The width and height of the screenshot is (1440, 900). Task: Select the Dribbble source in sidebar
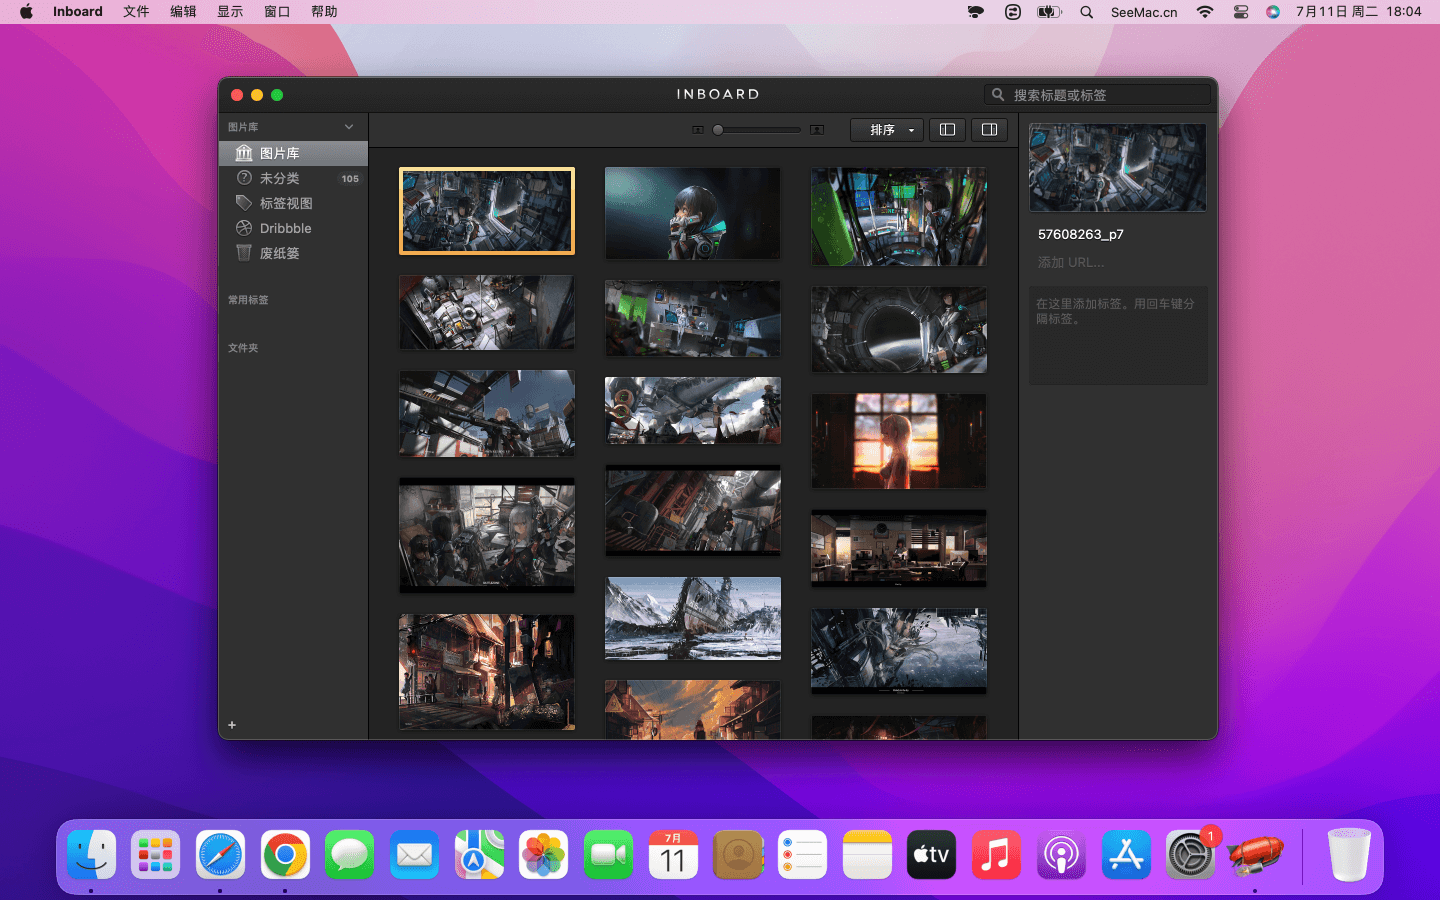(x=285, y=228)
